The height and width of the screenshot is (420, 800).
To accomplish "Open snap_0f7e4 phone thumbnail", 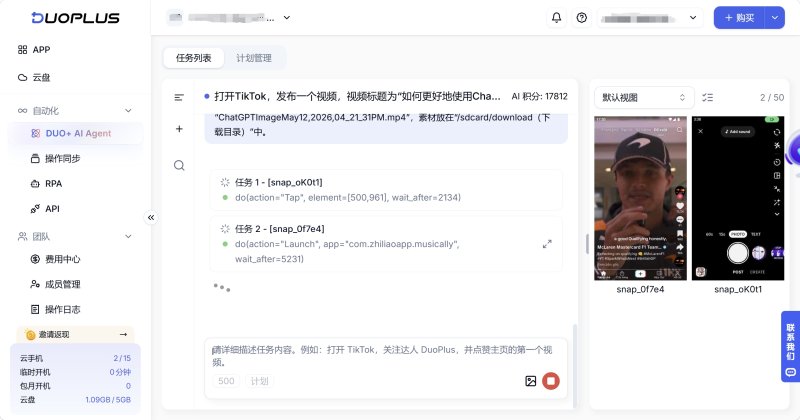I will (640, 198).
